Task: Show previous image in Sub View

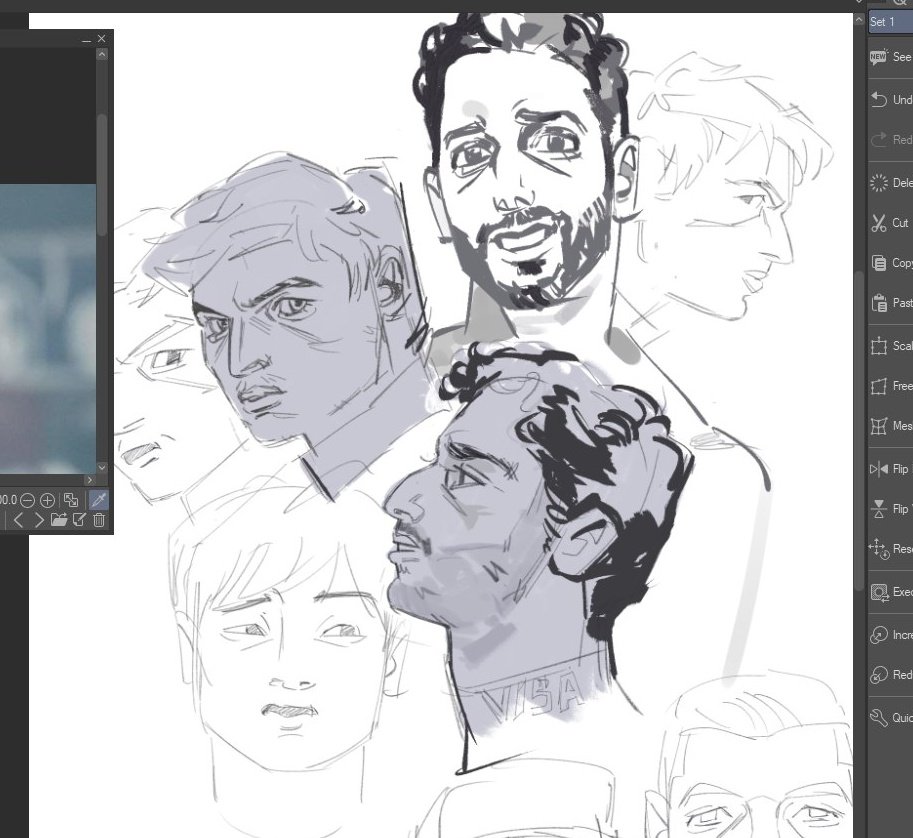Action: click(x=18, y=520)
